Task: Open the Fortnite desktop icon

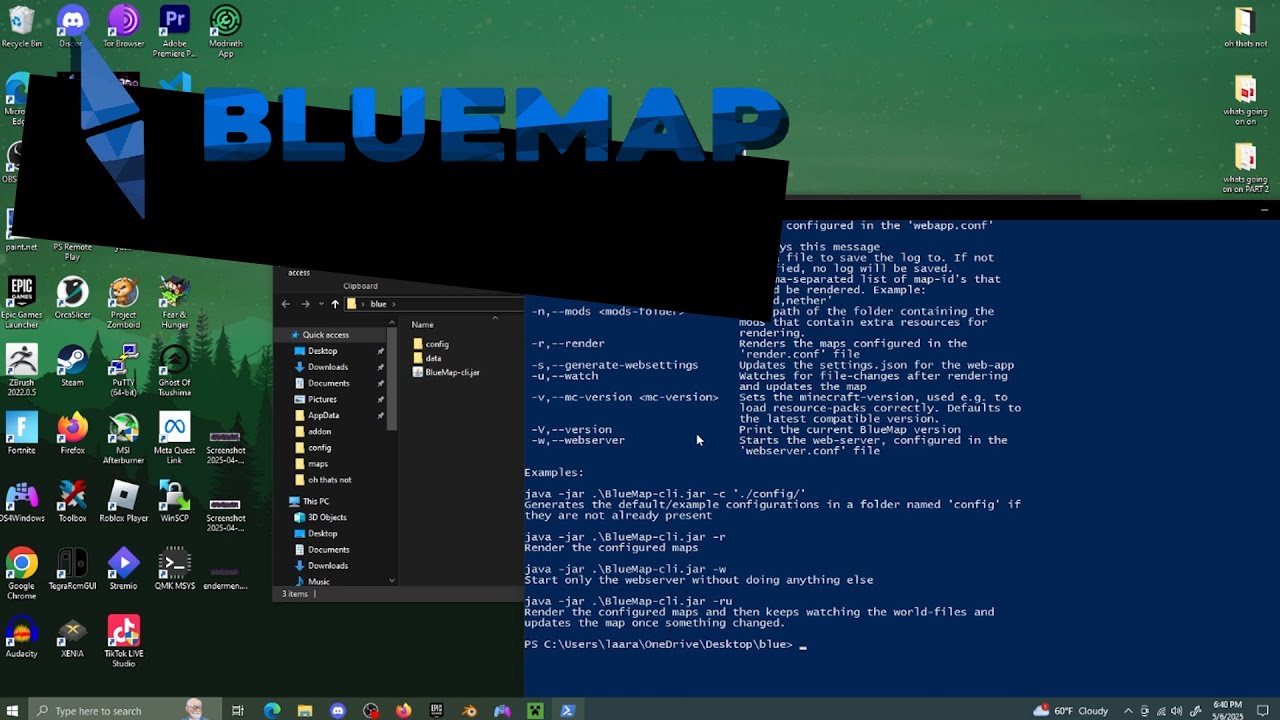Action: coord(22,433)
